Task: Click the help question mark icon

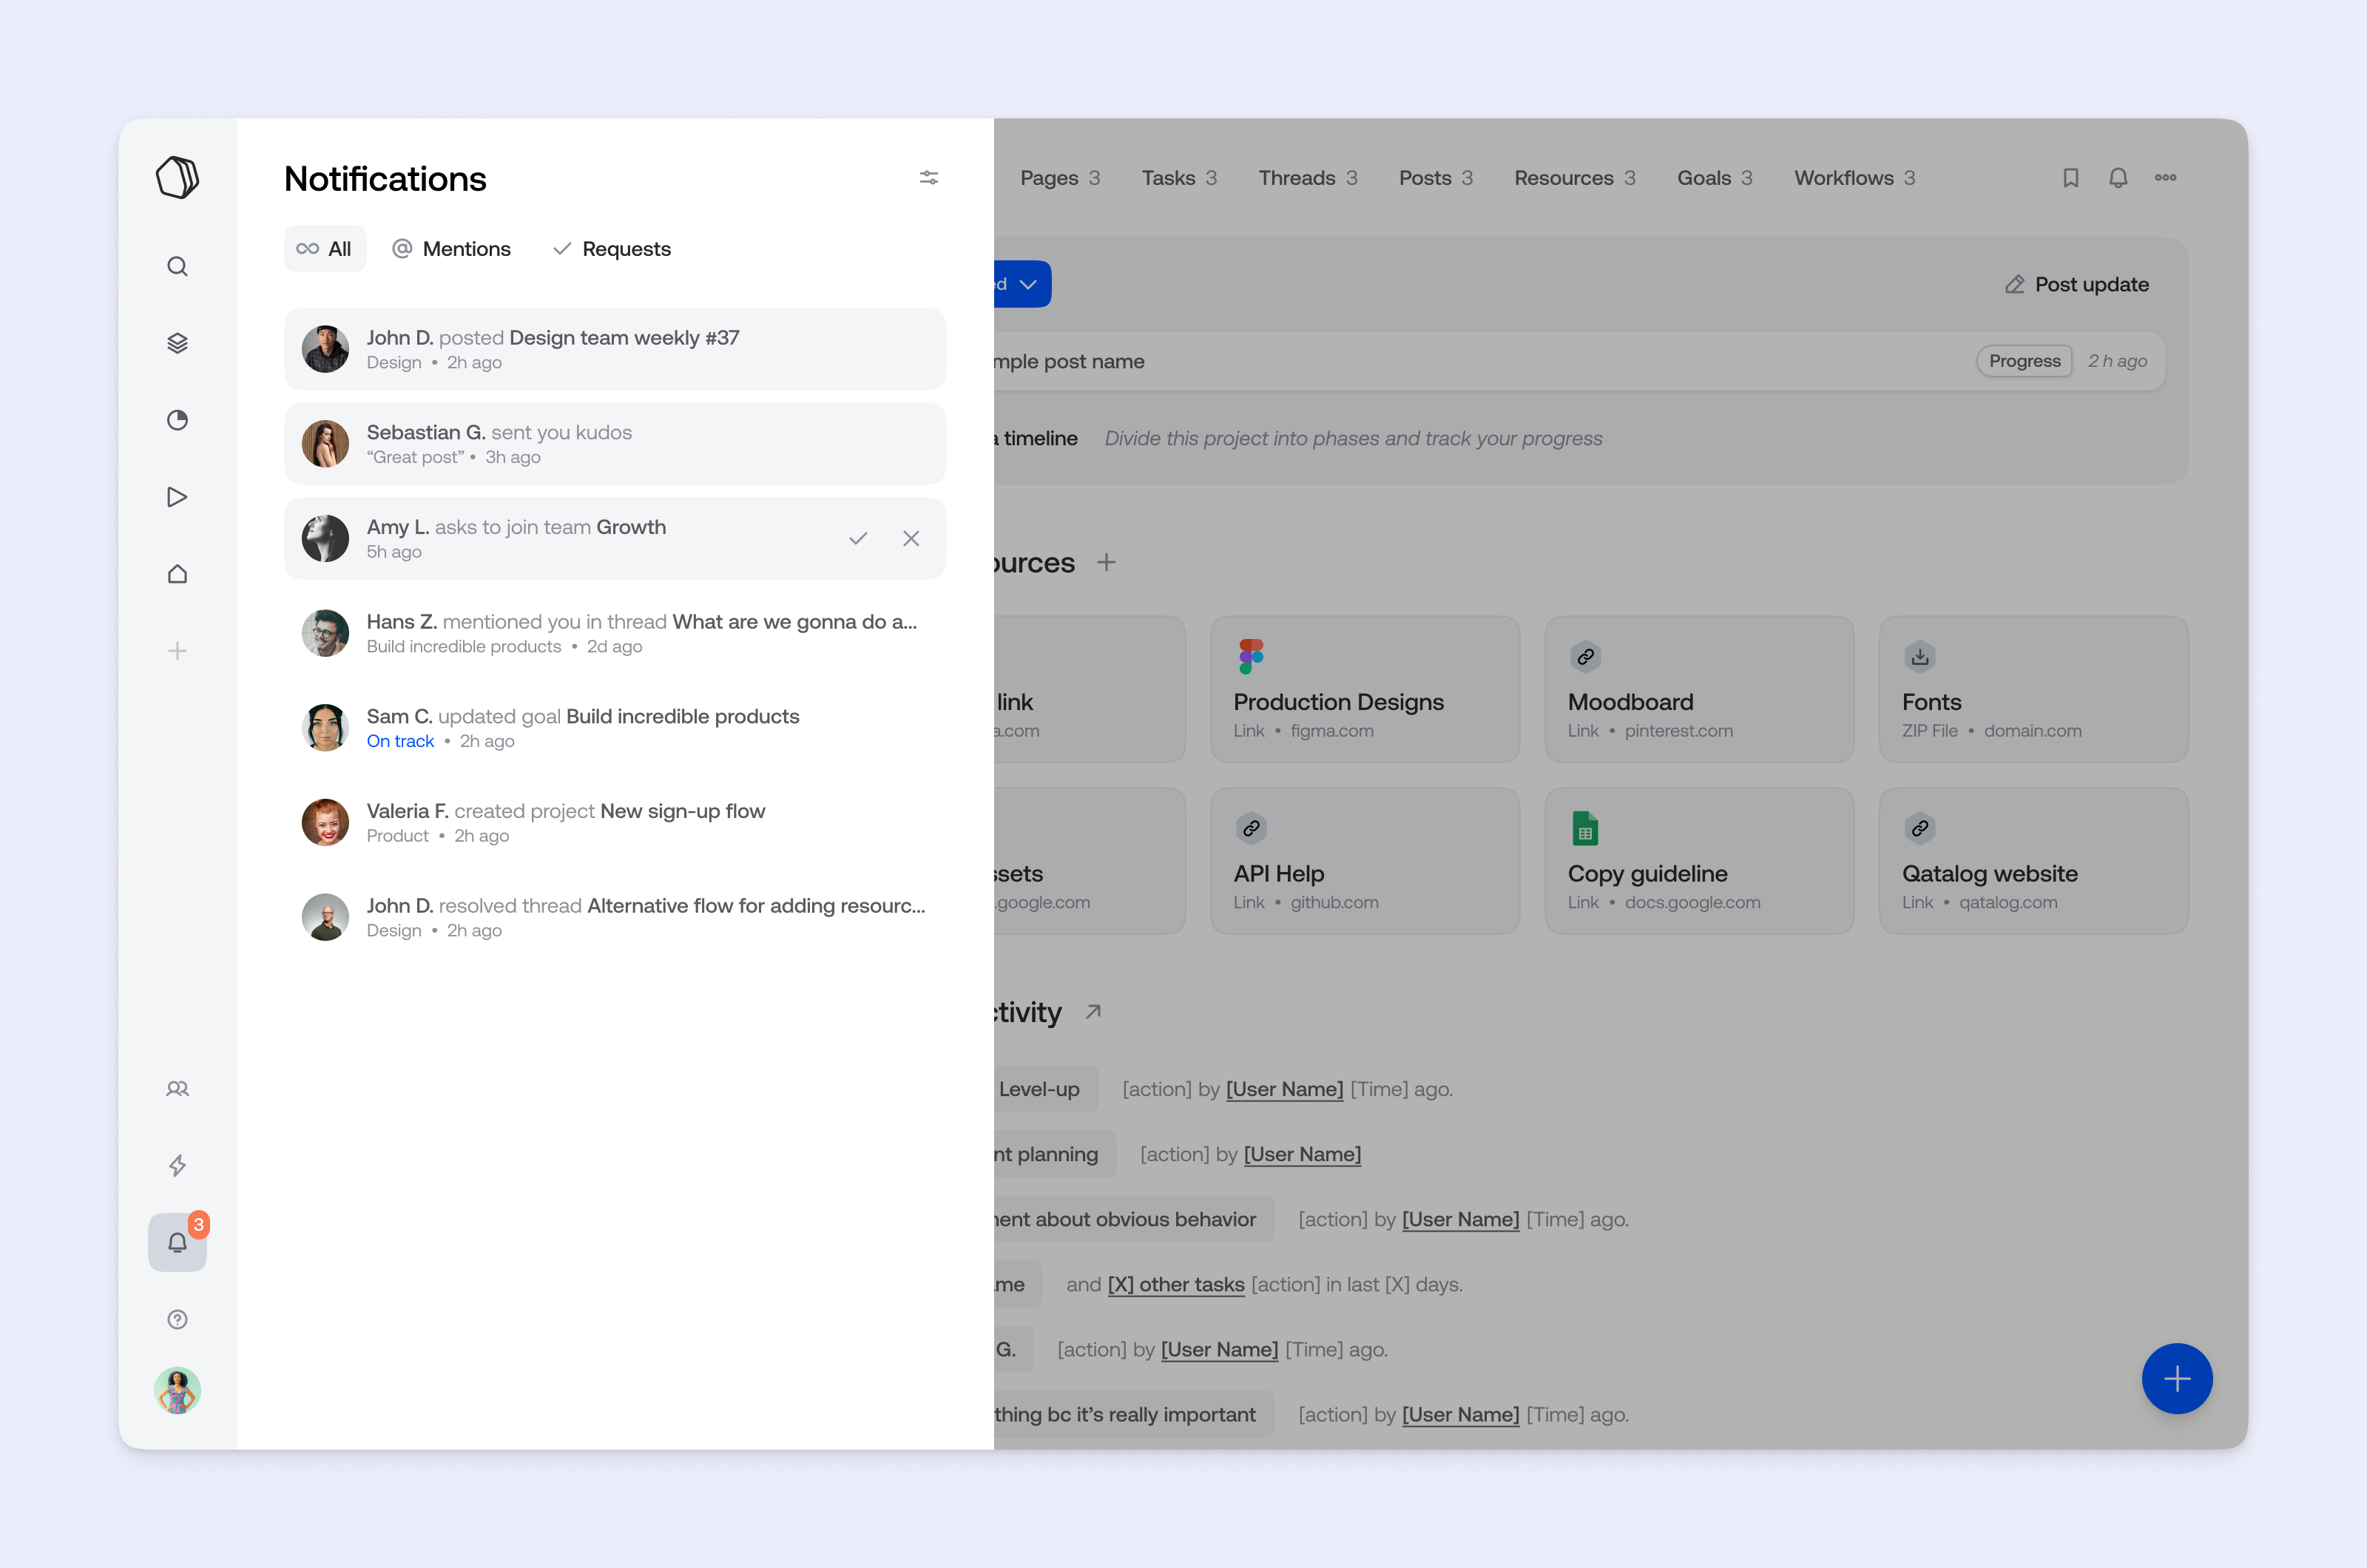Action: click(x=177, y=1318)
